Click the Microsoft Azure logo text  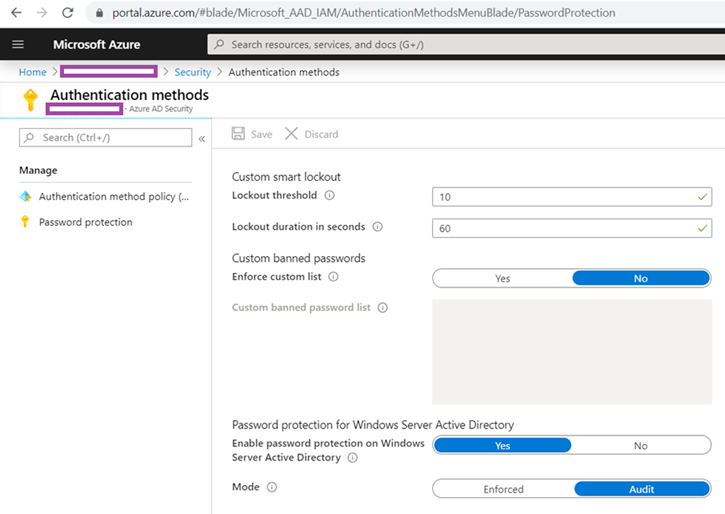pos(97,44)
